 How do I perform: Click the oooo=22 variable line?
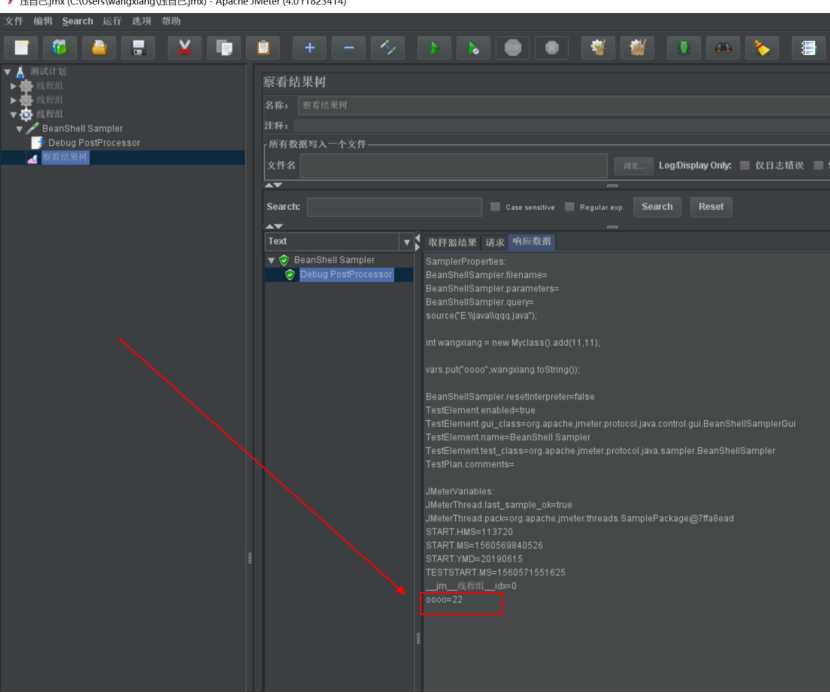(444, 600)
